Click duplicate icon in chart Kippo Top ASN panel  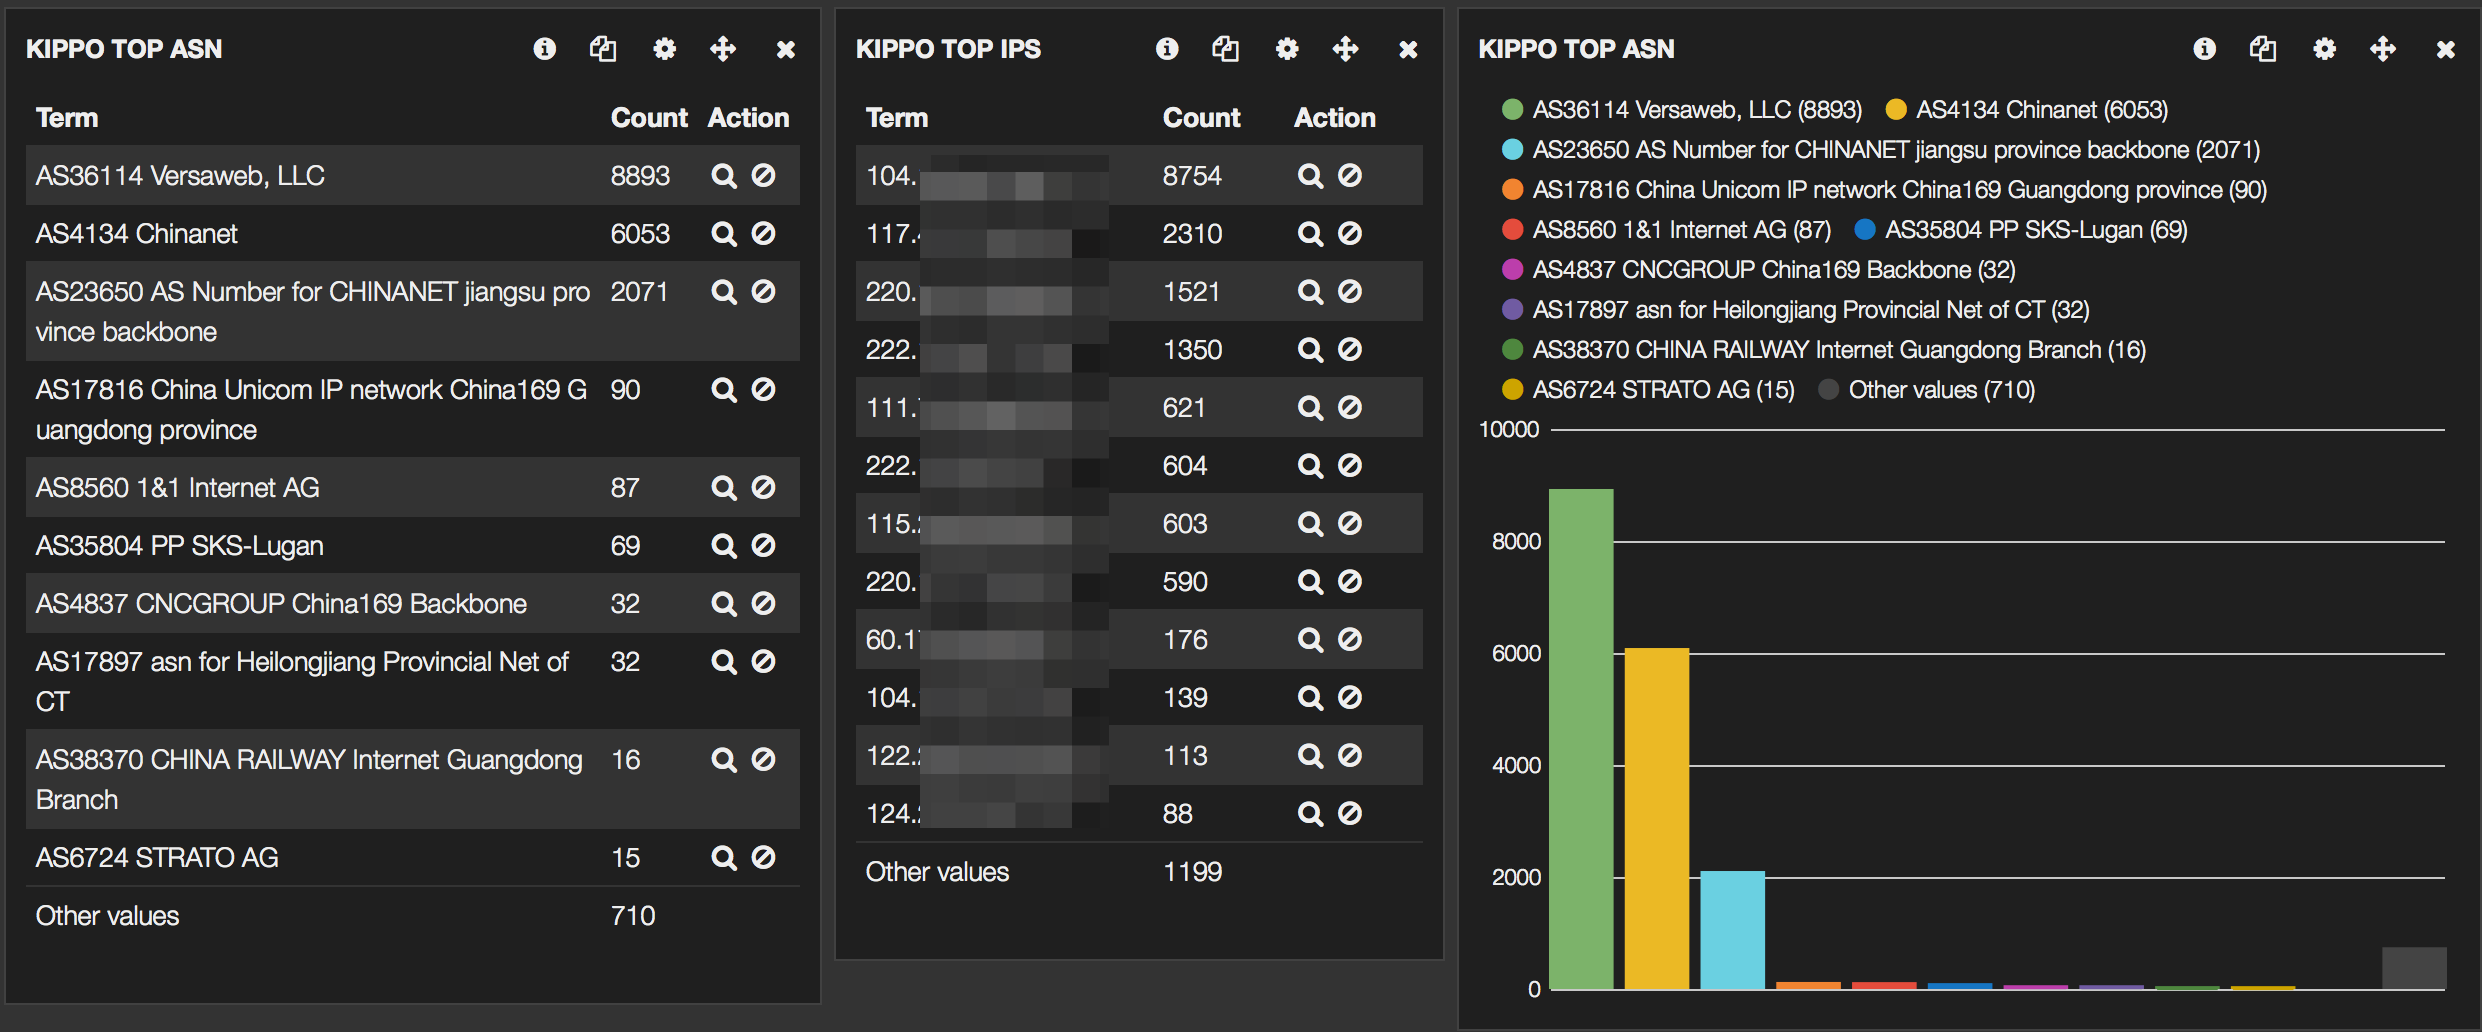click(2263, 49)
